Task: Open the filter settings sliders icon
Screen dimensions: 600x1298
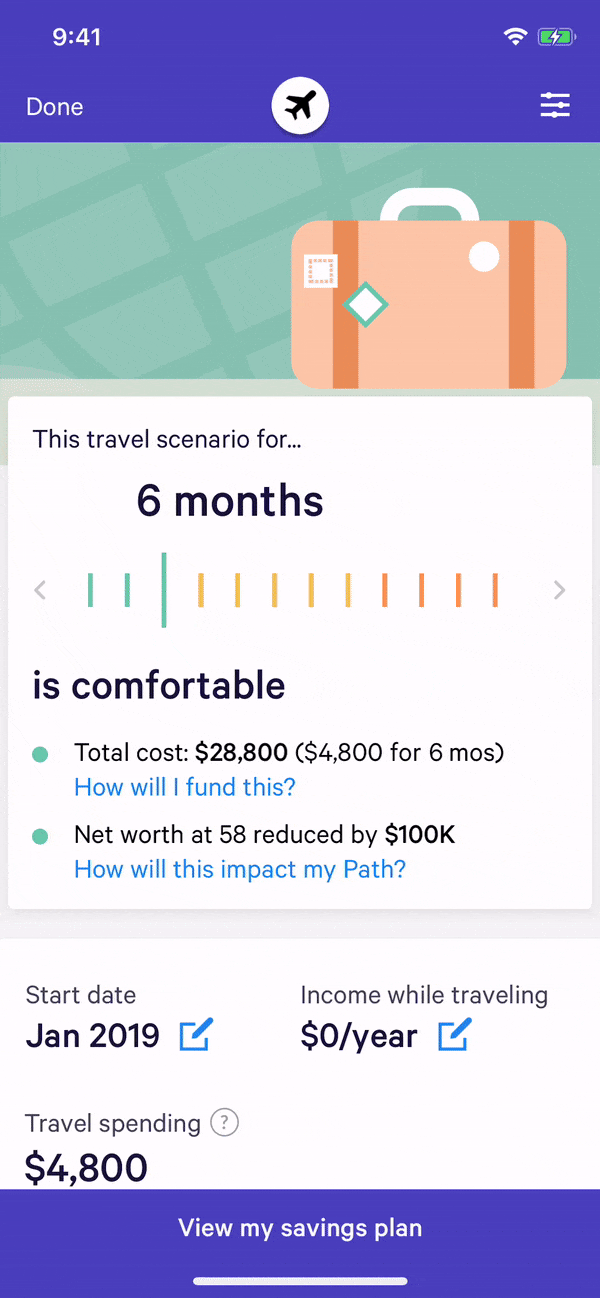Action: click(555, 106)
